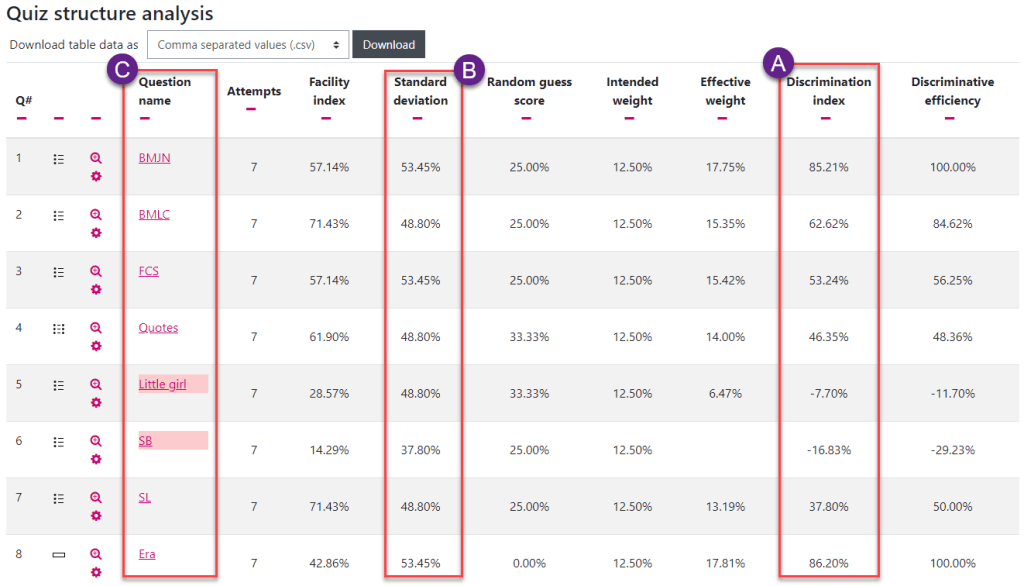
Task: Click the question type icon in SB row
Action: (x=59, y=442)
